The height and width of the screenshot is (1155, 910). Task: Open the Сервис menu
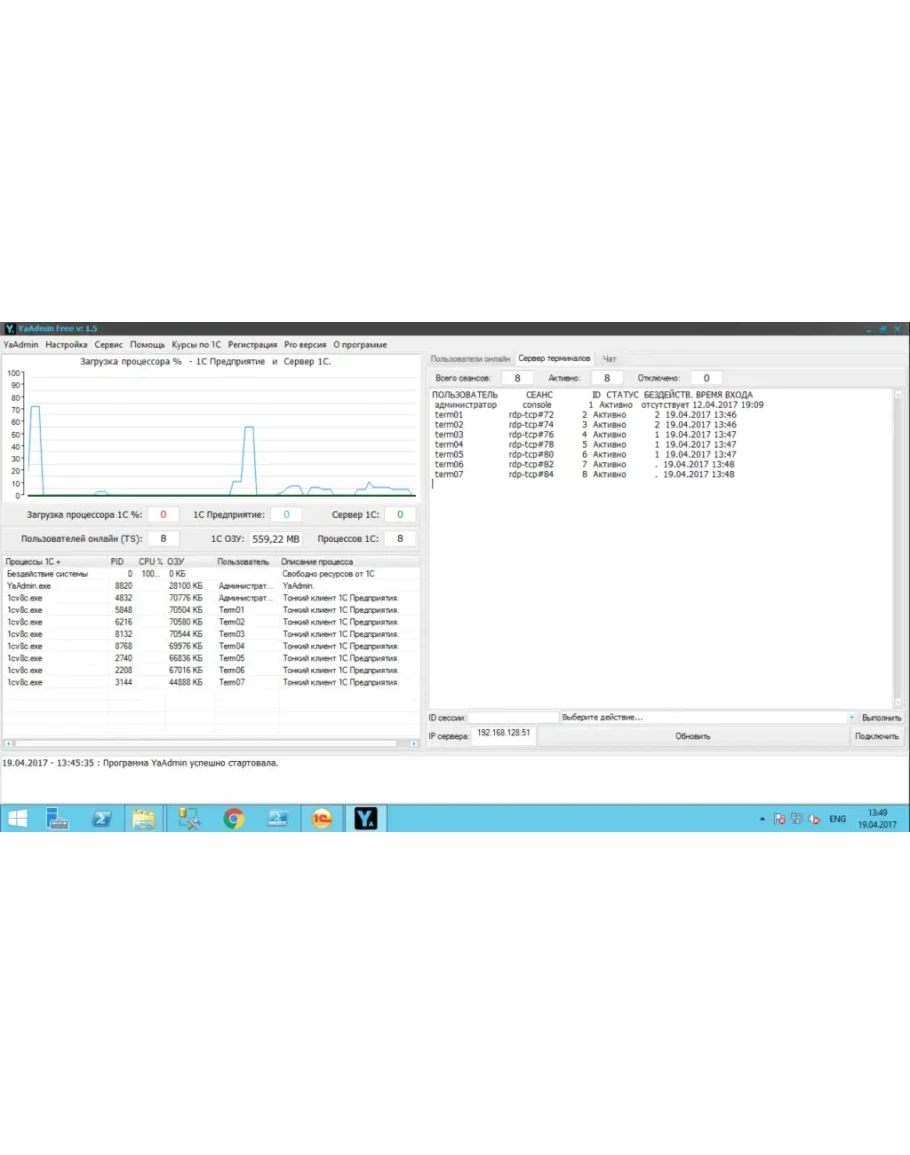pos(108,344)
